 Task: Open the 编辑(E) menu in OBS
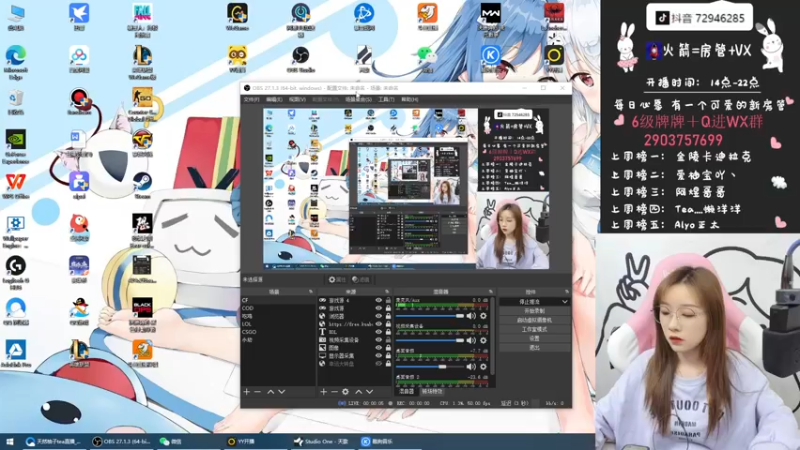pyautogui.click(x=274, y=99)
